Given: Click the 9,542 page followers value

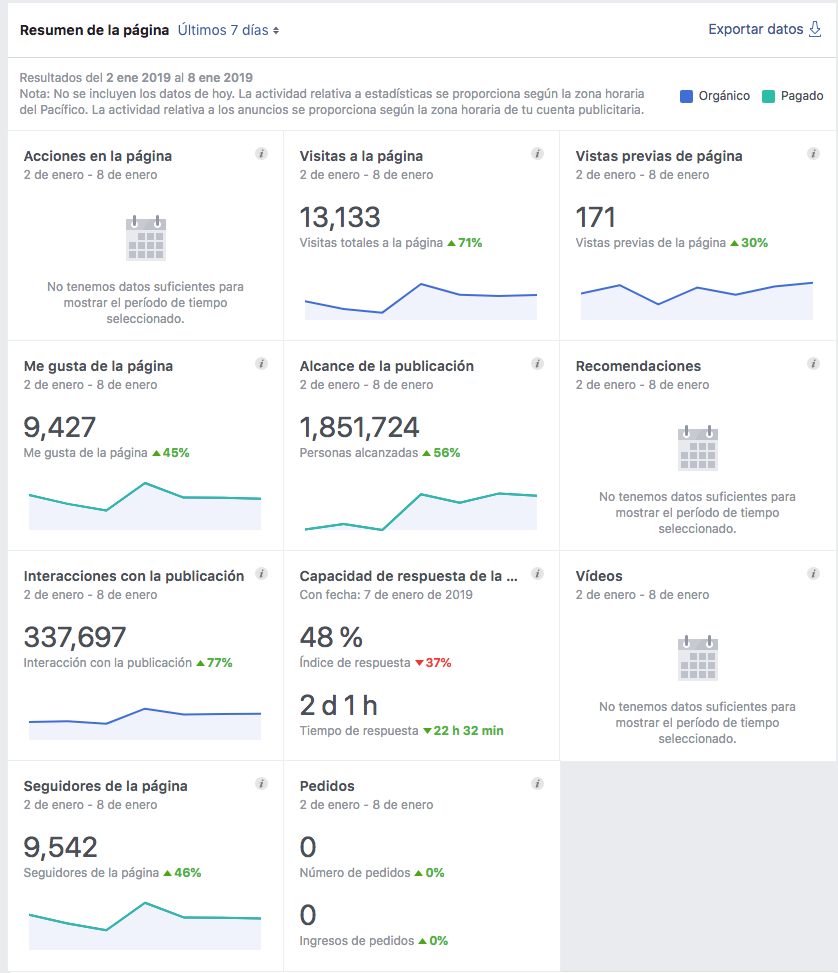Looking at the screenshot, I should (x=61, y=848).
